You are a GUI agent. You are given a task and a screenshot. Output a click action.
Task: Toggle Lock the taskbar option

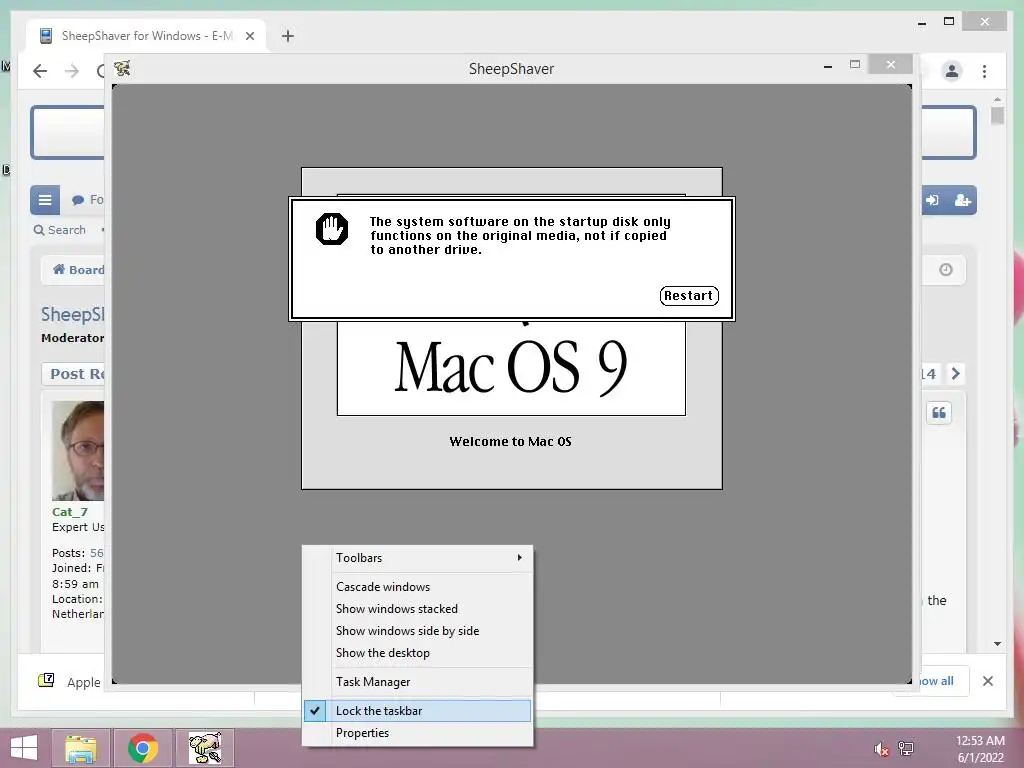418,711
